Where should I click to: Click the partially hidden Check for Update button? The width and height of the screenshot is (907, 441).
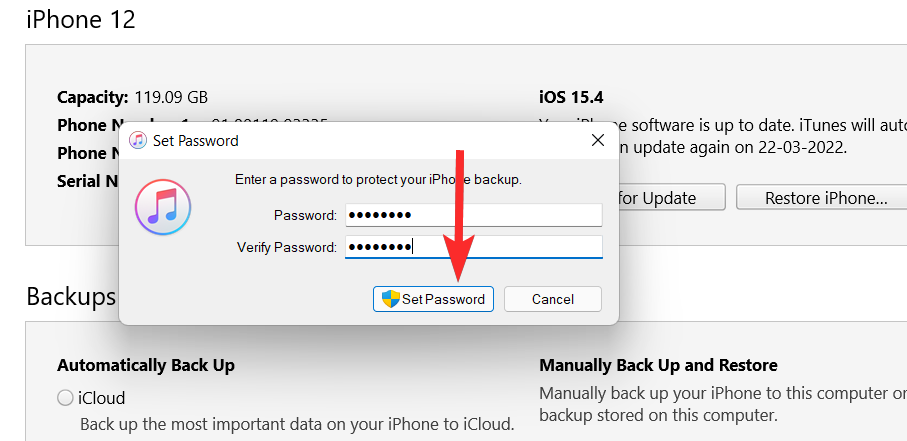(x=670, y=198)
